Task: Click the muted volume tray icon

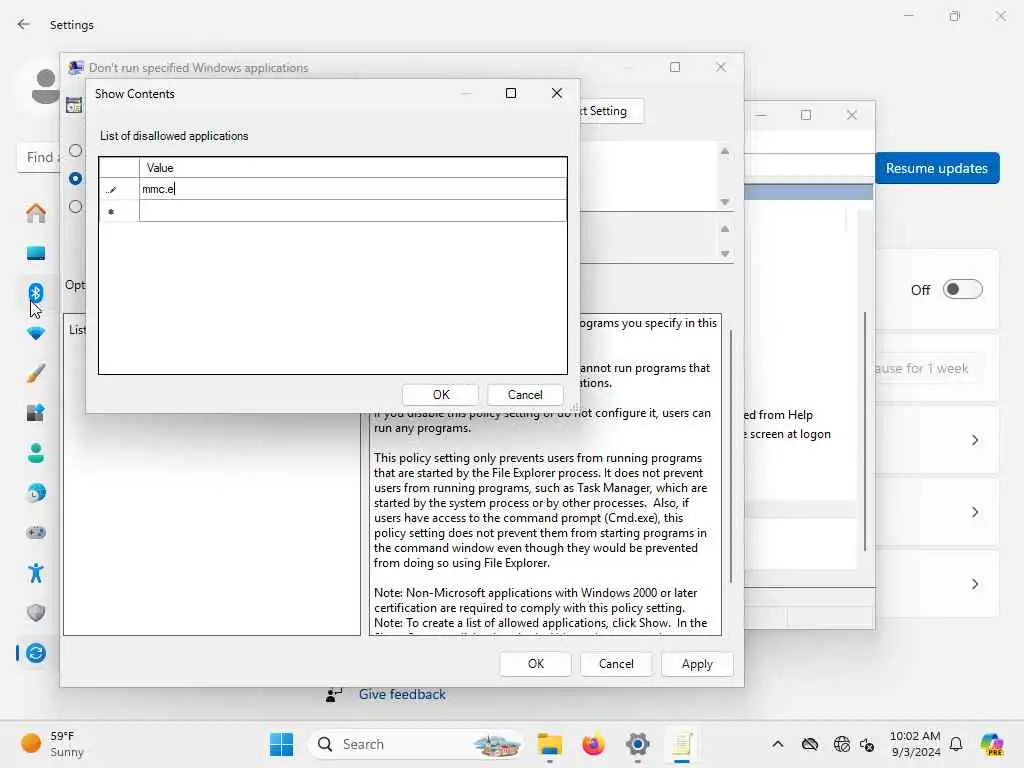Action: [867, 744]
